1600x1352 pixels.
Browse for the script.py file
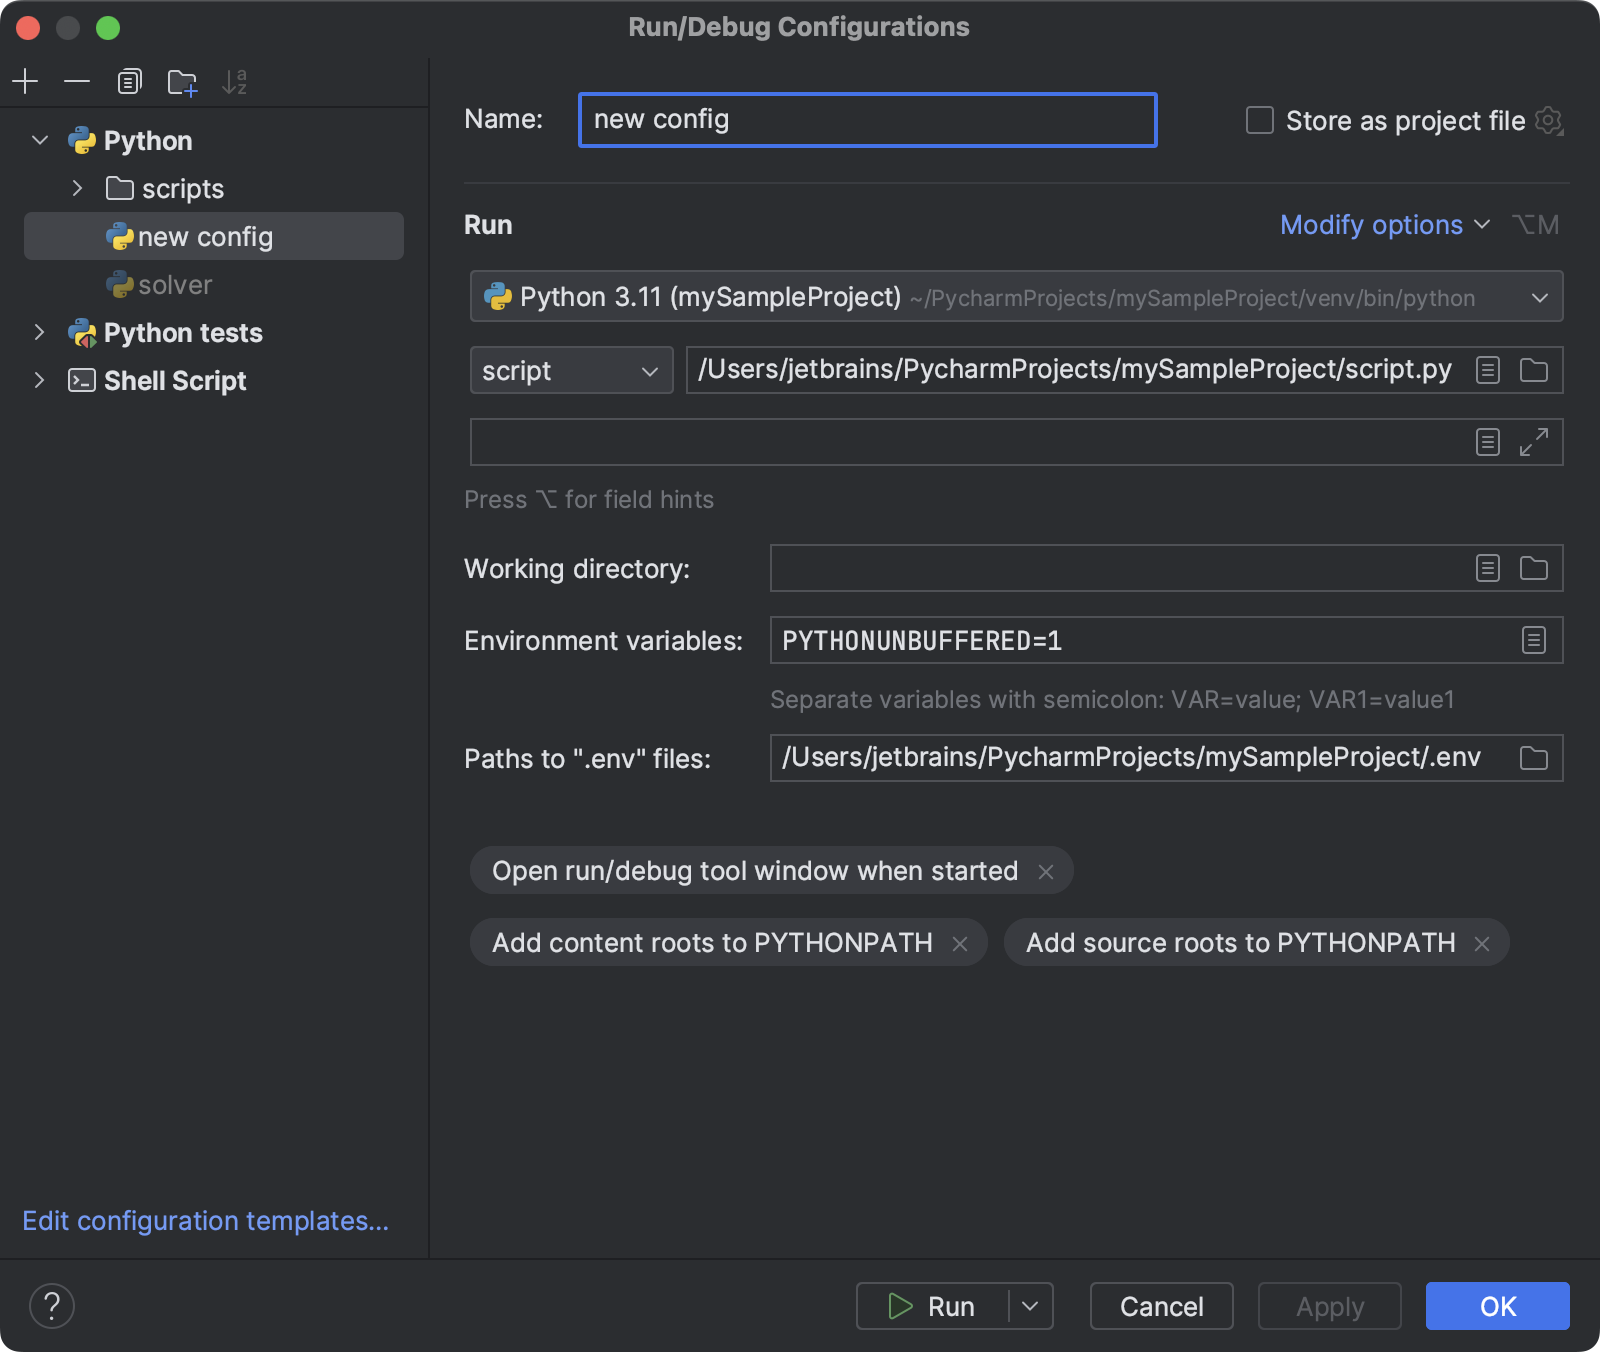[x=1534, y=370]
